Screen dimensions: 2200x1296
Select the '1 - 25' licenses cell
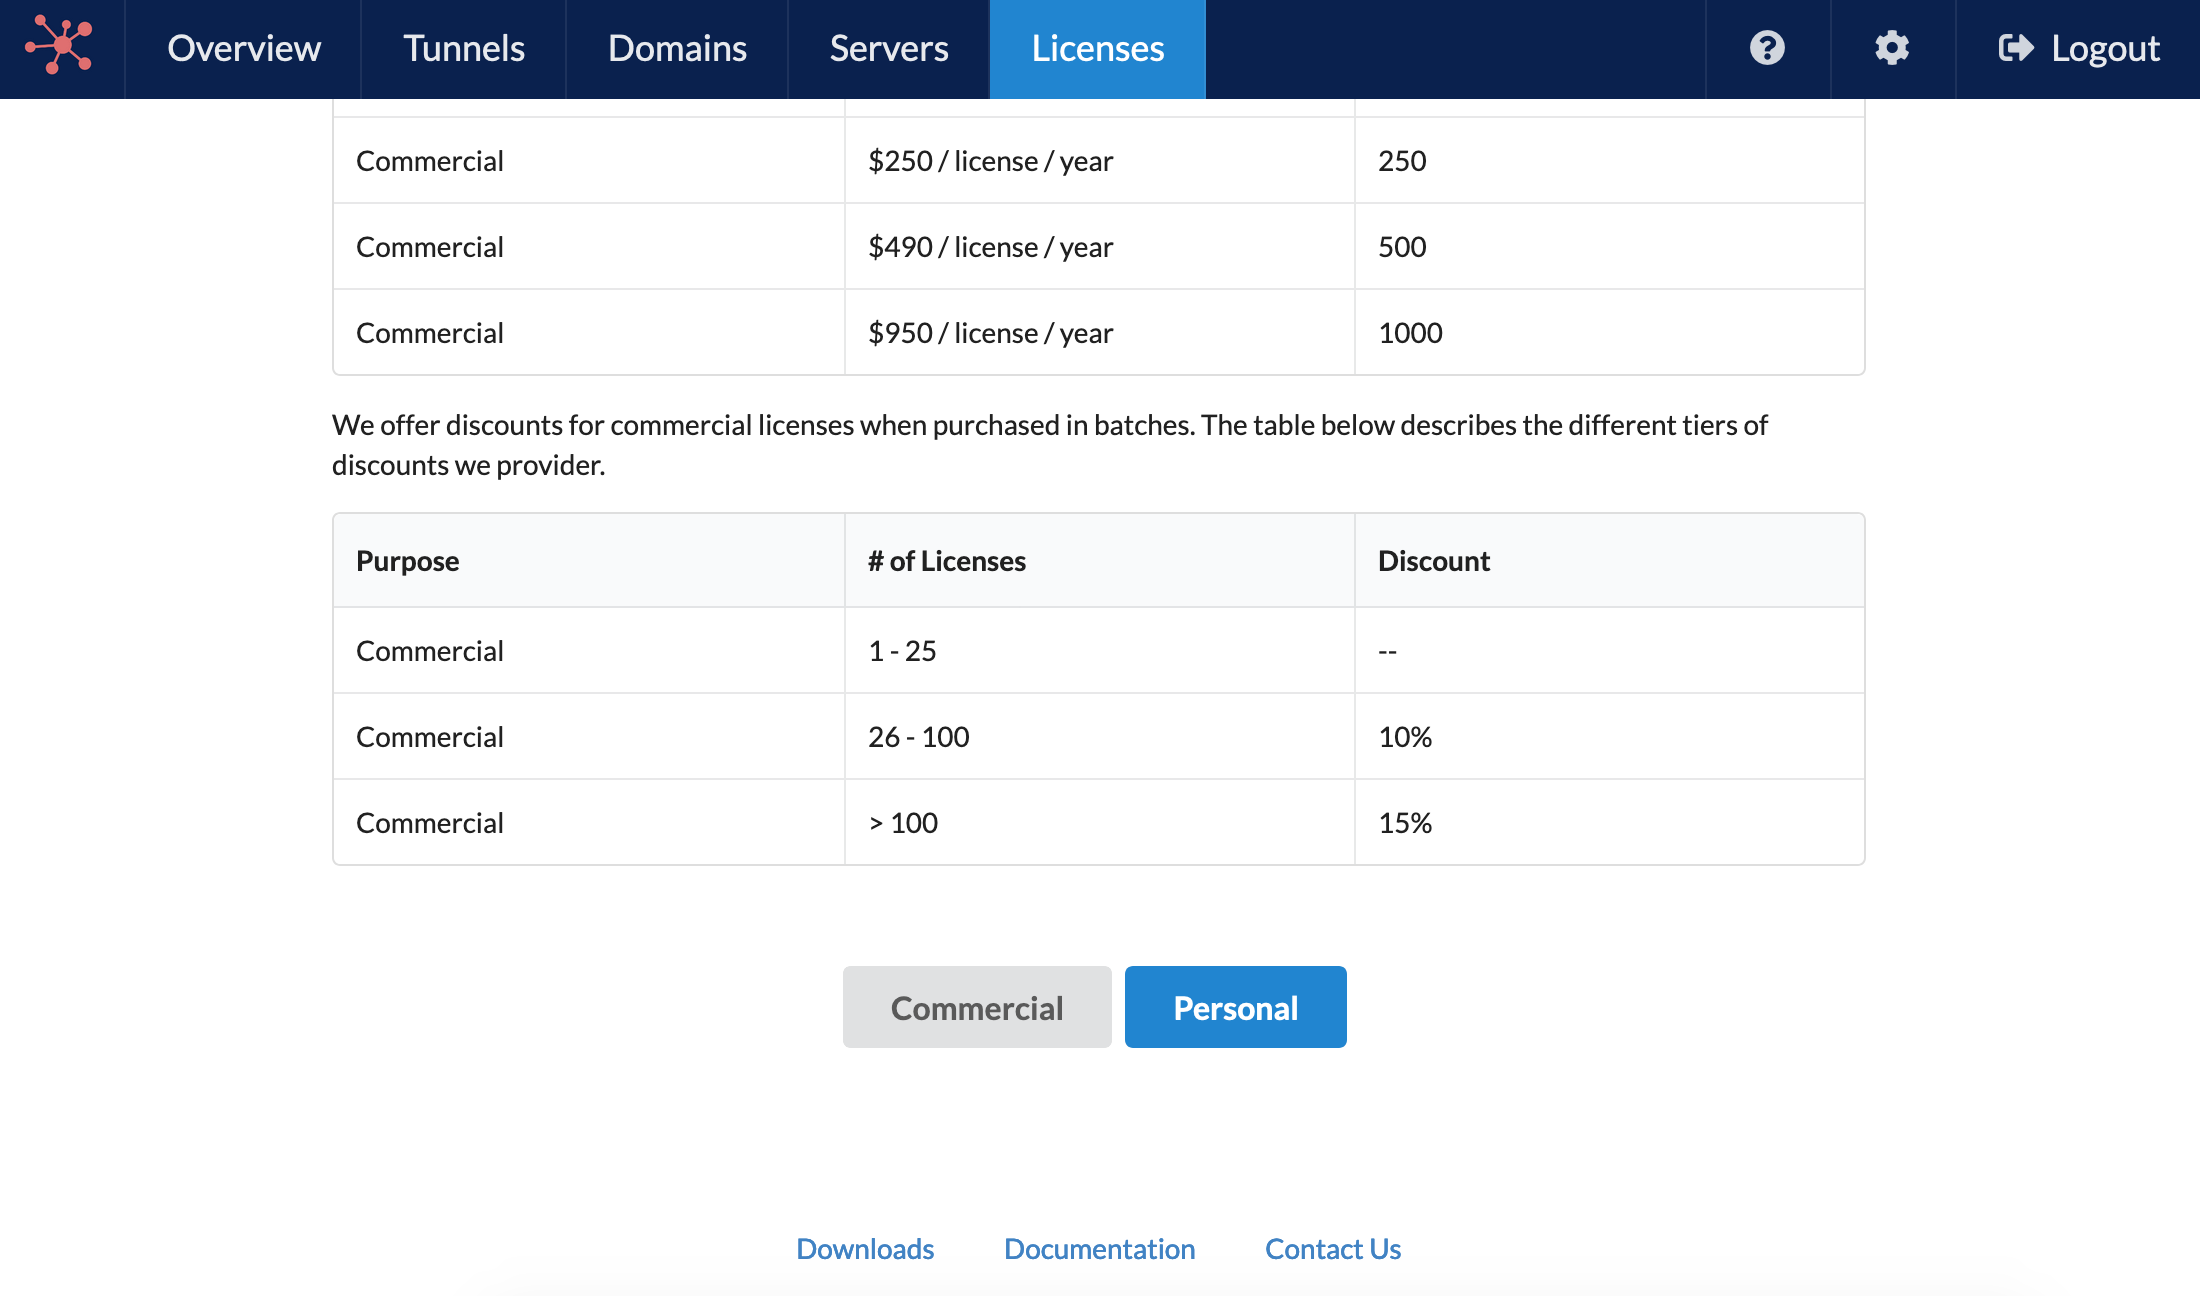[x=1100, y=651]
